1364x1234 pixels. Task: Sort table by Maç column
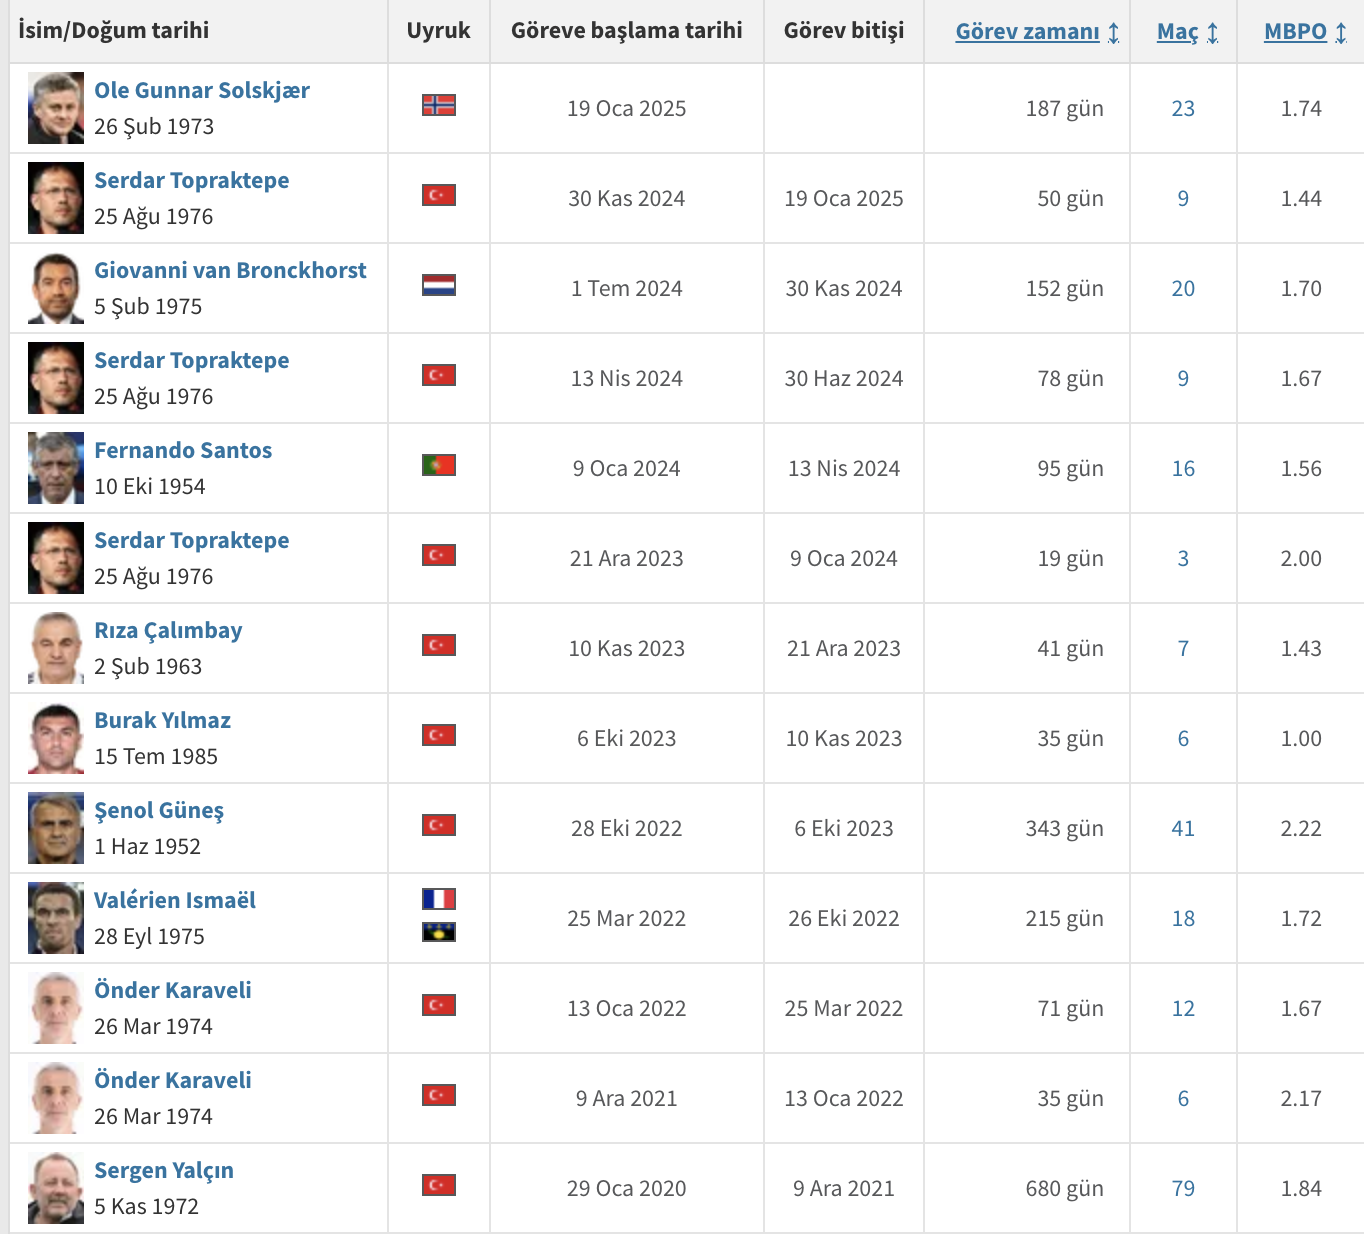[x=1187, y=32]
